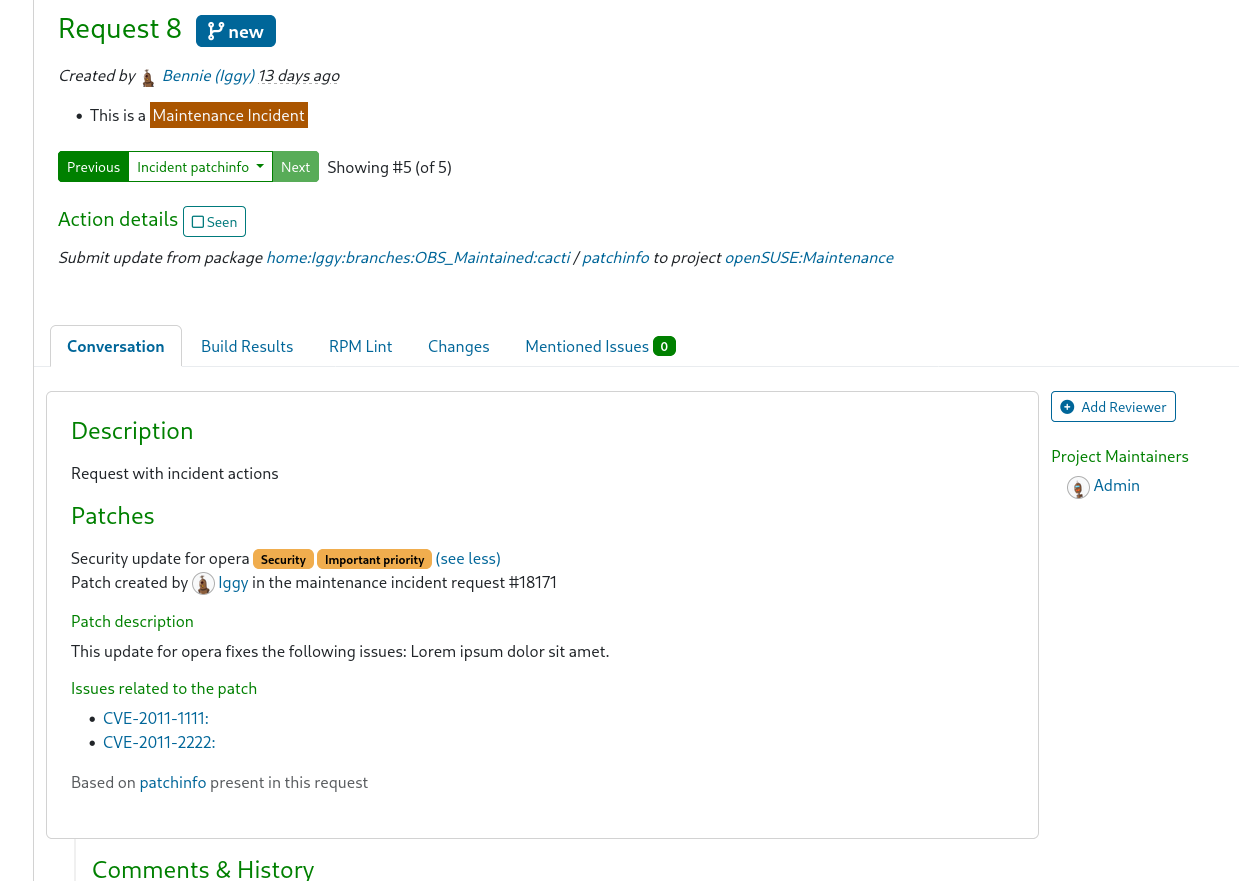
Task: Click Bennie's avatar next to Created by
Action: (x=147, y=76)
